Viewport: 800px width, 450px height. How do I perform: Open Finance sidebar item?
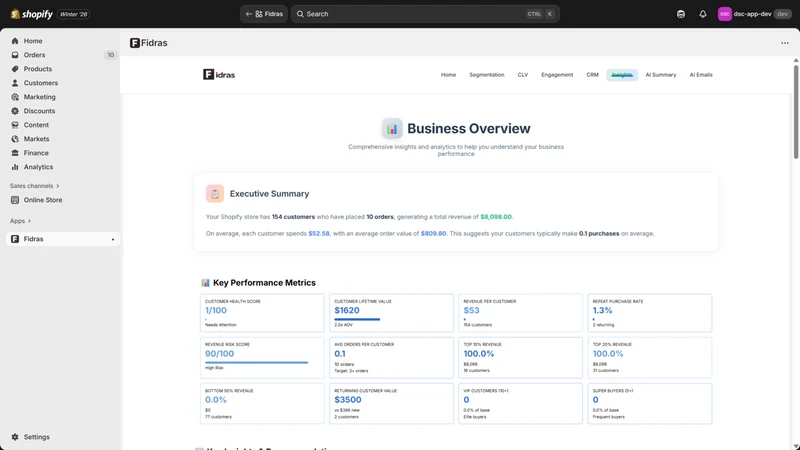(x=36, y=153)
